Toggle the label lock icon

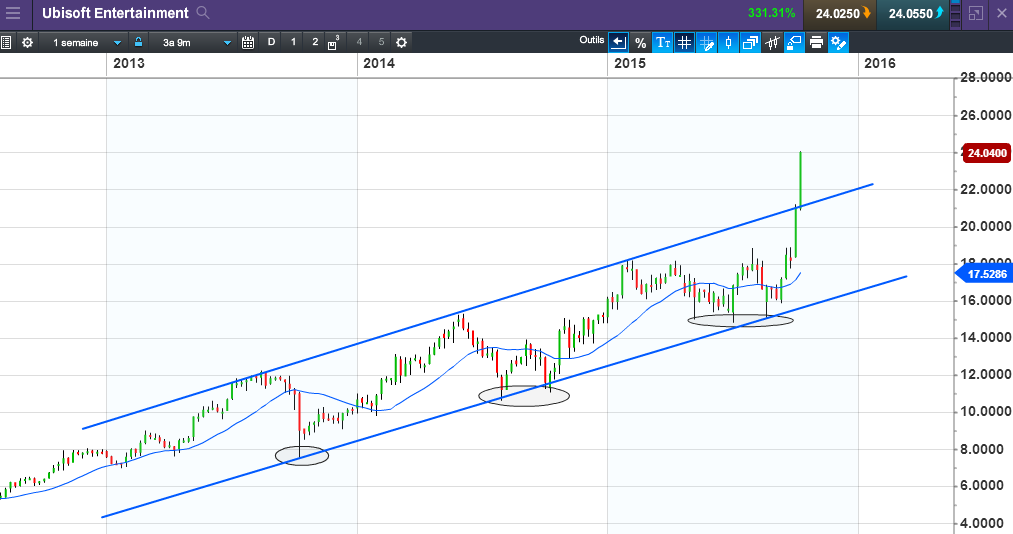tap(794, 43)
